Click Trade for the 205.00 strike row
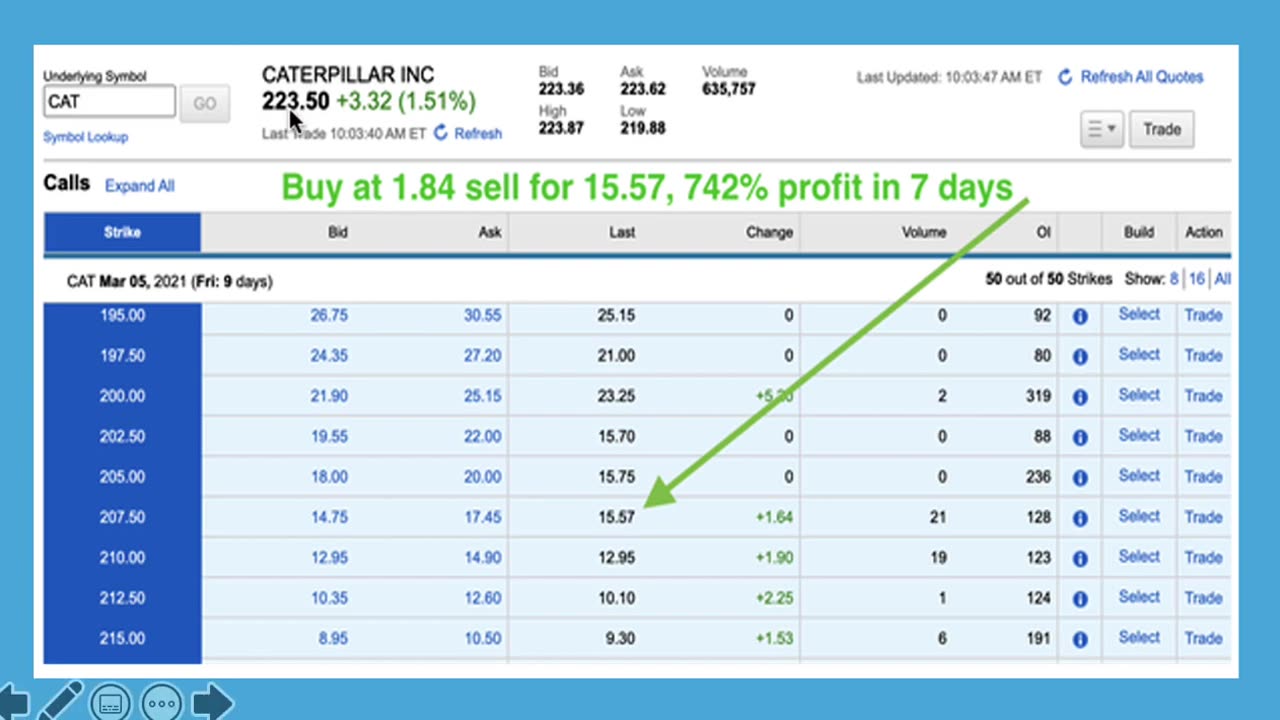Image resolution: width=1280 pixels, height=720 pixels. point(1203,476)
